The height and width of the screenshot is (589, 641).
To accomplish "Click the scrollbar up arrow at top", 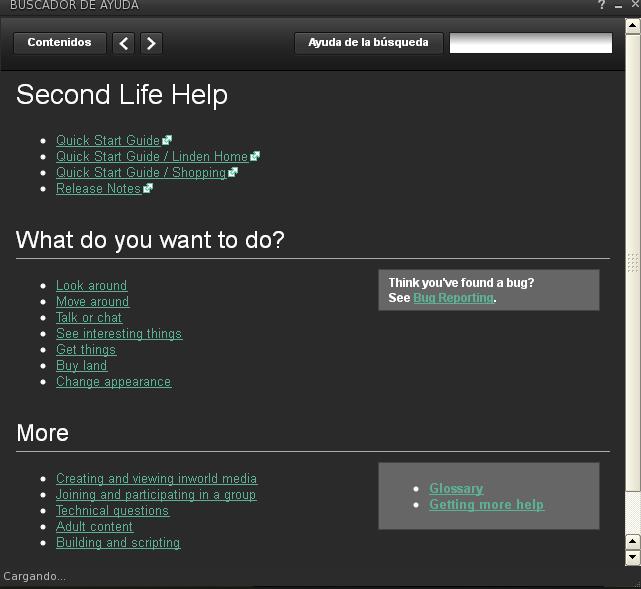I will point(632,26).
